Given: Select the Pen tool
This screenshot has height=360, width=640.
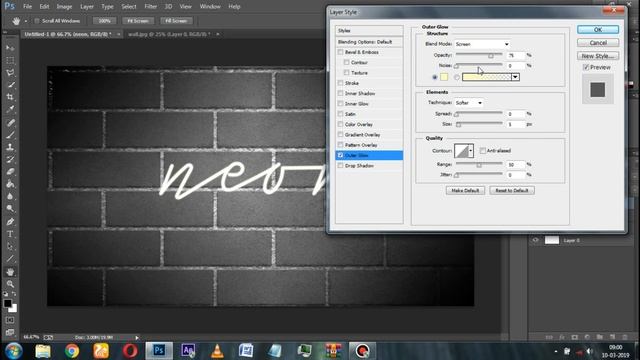Looking at the screenshot, I should pyautogui.click(x=10, y=222).
